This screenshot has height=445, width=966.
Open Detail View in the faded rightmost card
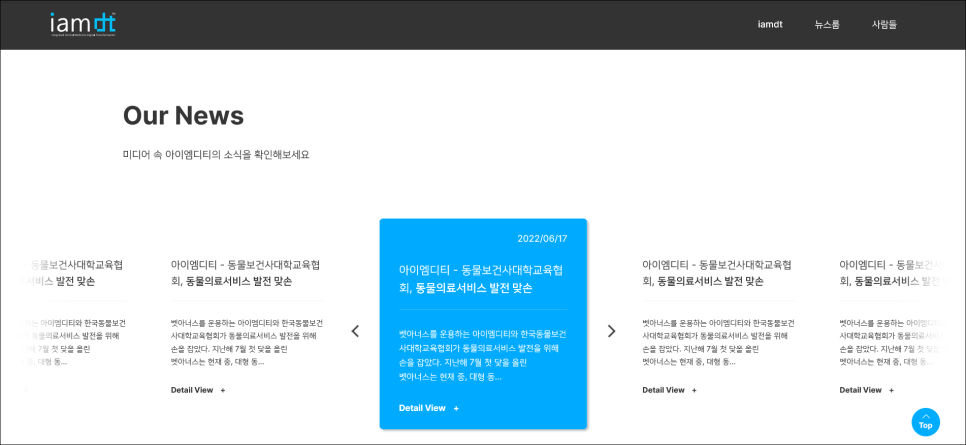pyautogui.click(x=861, y=390)
